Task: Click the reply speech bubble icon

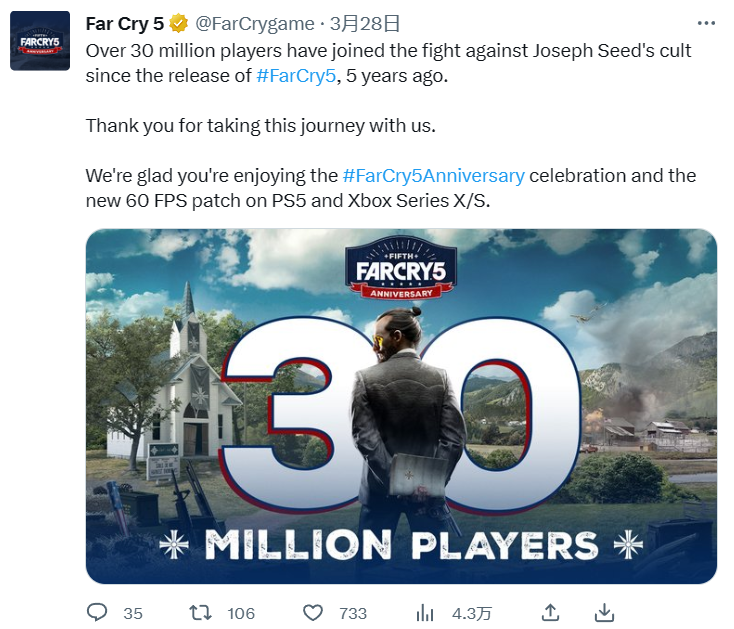Action: [x=97, y=612]
